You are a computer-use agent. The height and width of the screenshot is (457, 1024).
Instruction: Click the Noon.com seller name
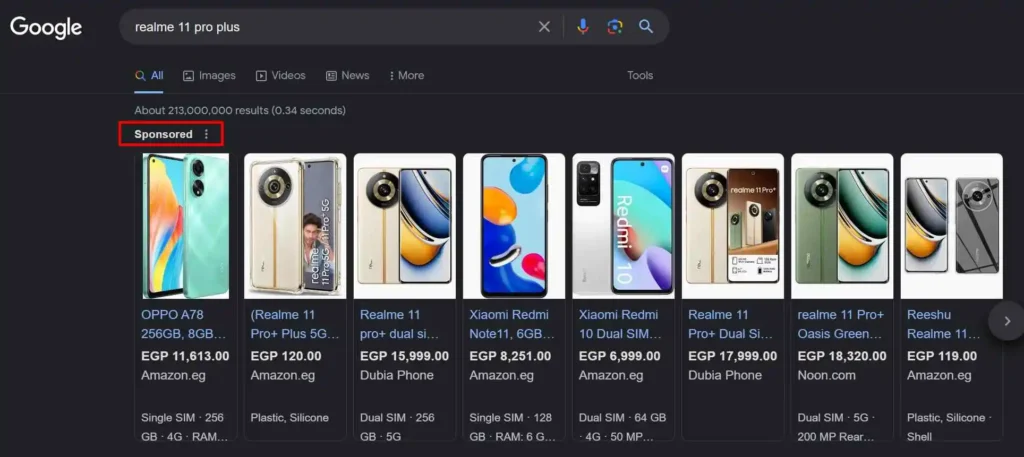pos(827,375)
